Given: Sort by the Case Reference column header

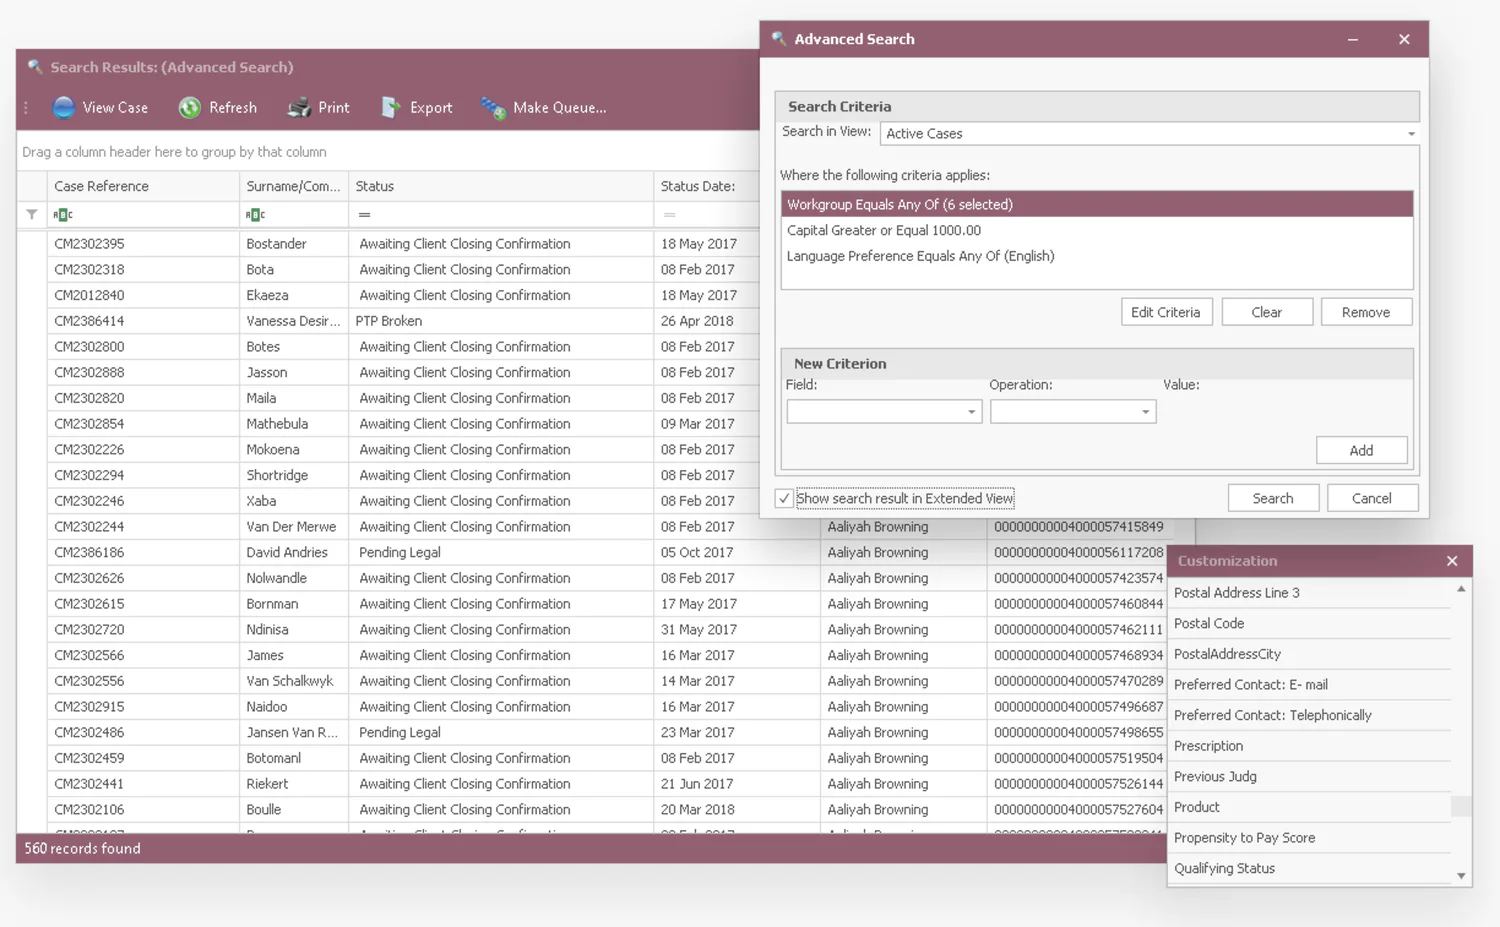Looking at the screenshot, I should pyautogui.click(x=143, y=186).
